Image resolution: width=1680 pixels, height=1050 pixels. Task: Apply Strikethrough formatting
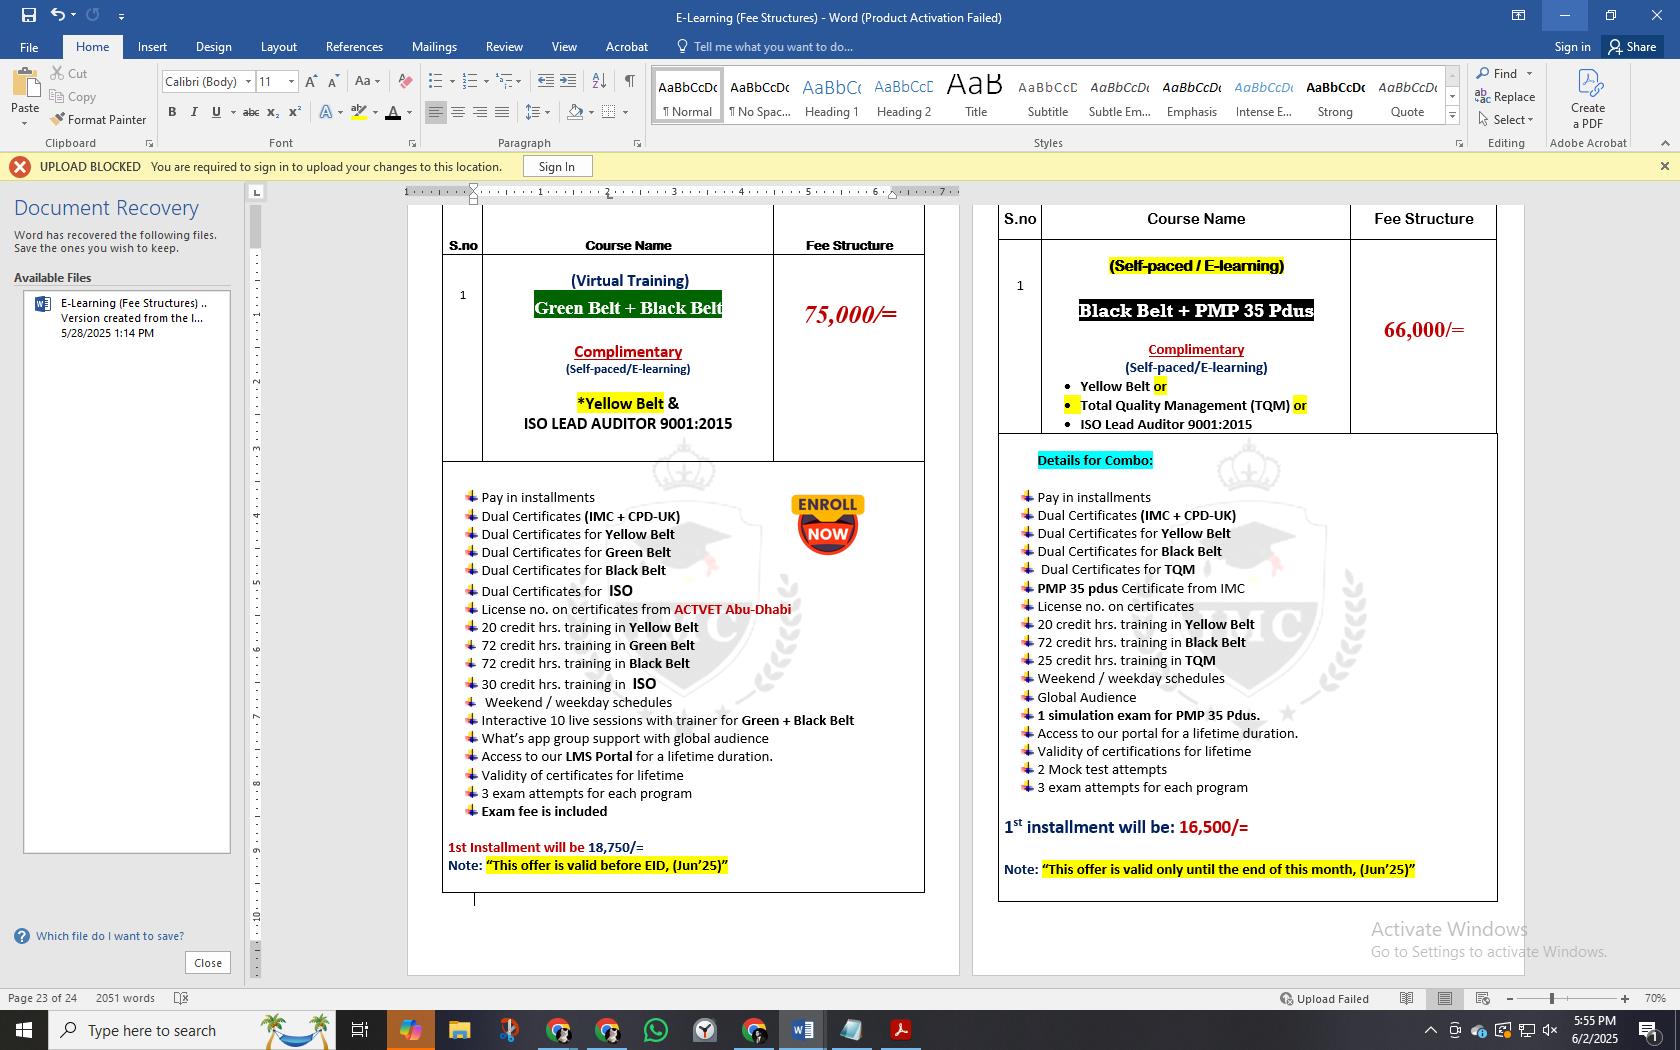point(251,112)
